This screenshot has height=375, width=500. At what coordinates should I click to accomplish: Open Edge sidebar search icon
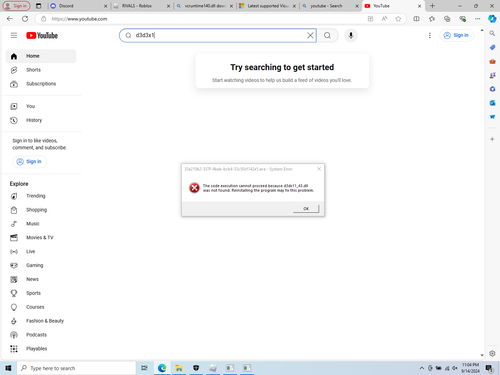click(492, 33)
